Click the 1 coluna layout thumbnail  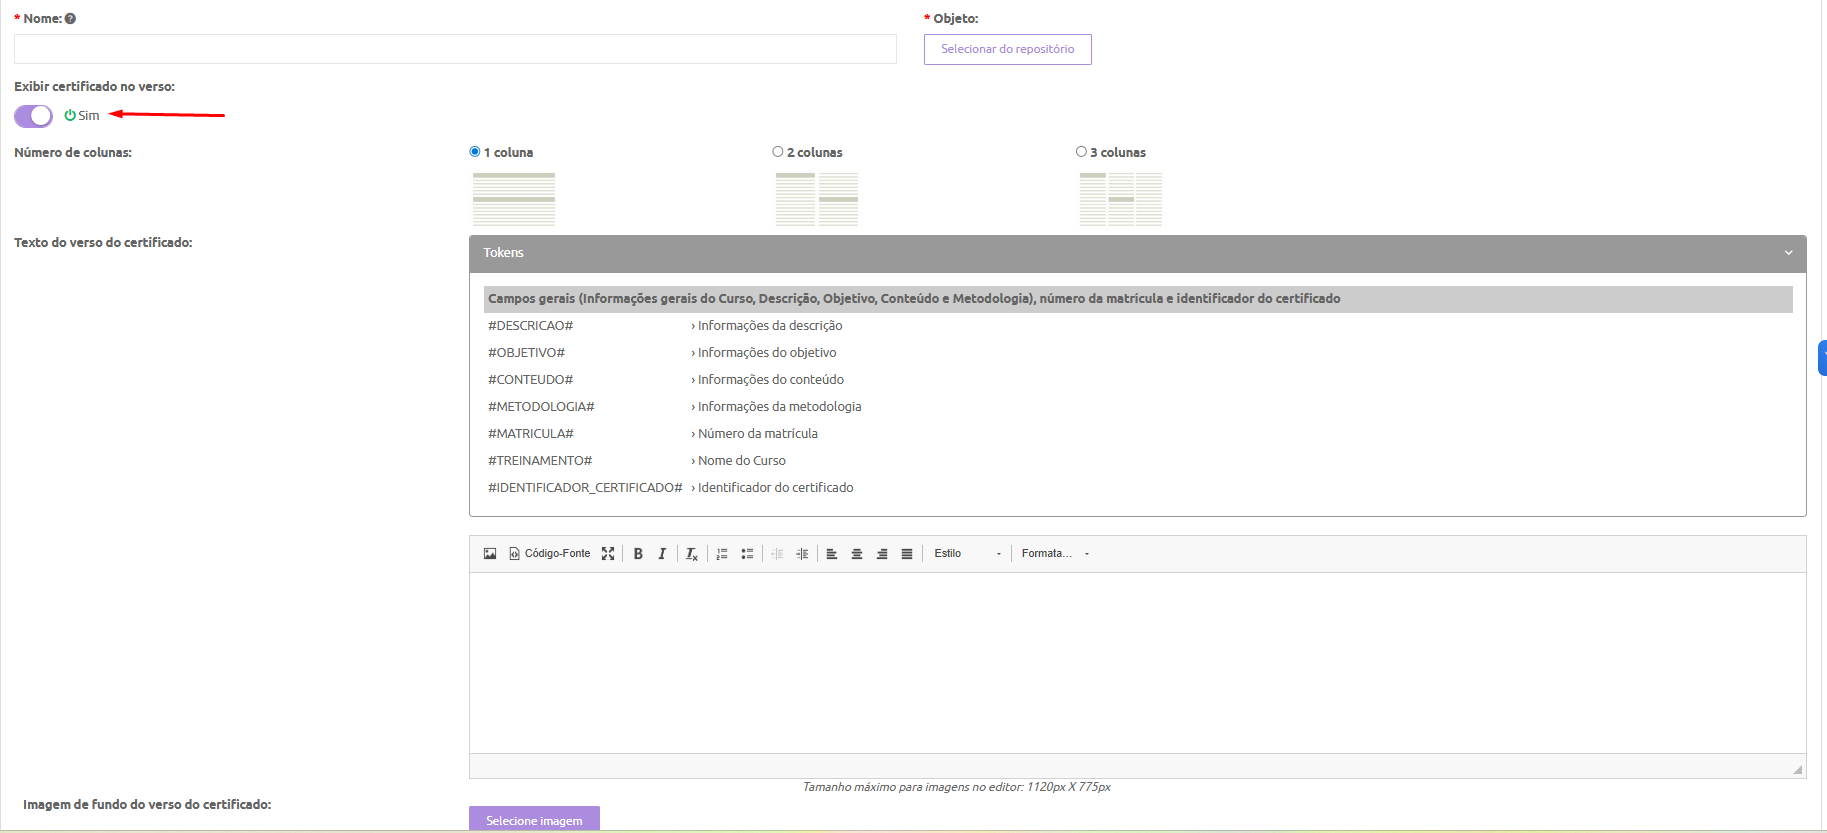point(514,199)
